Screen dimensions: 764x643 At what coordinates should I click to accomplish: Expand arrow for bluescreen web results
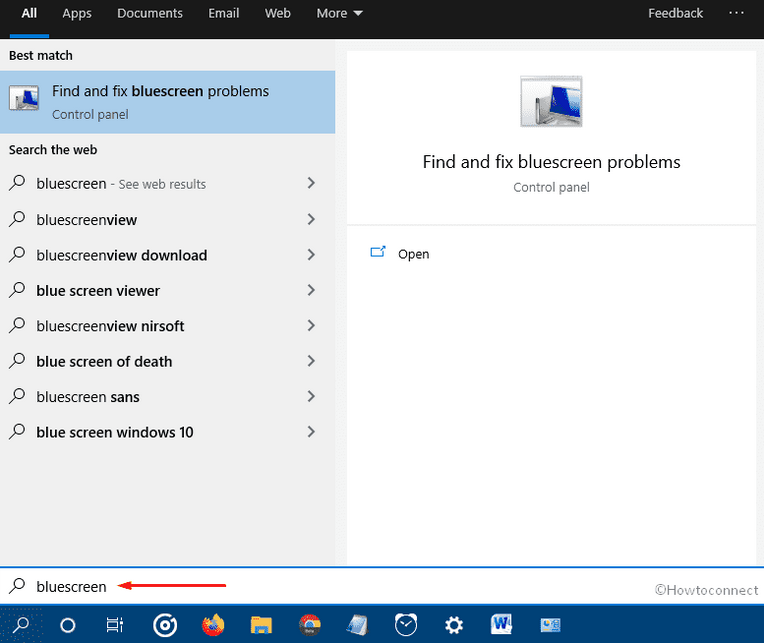[x=311, y=183]
